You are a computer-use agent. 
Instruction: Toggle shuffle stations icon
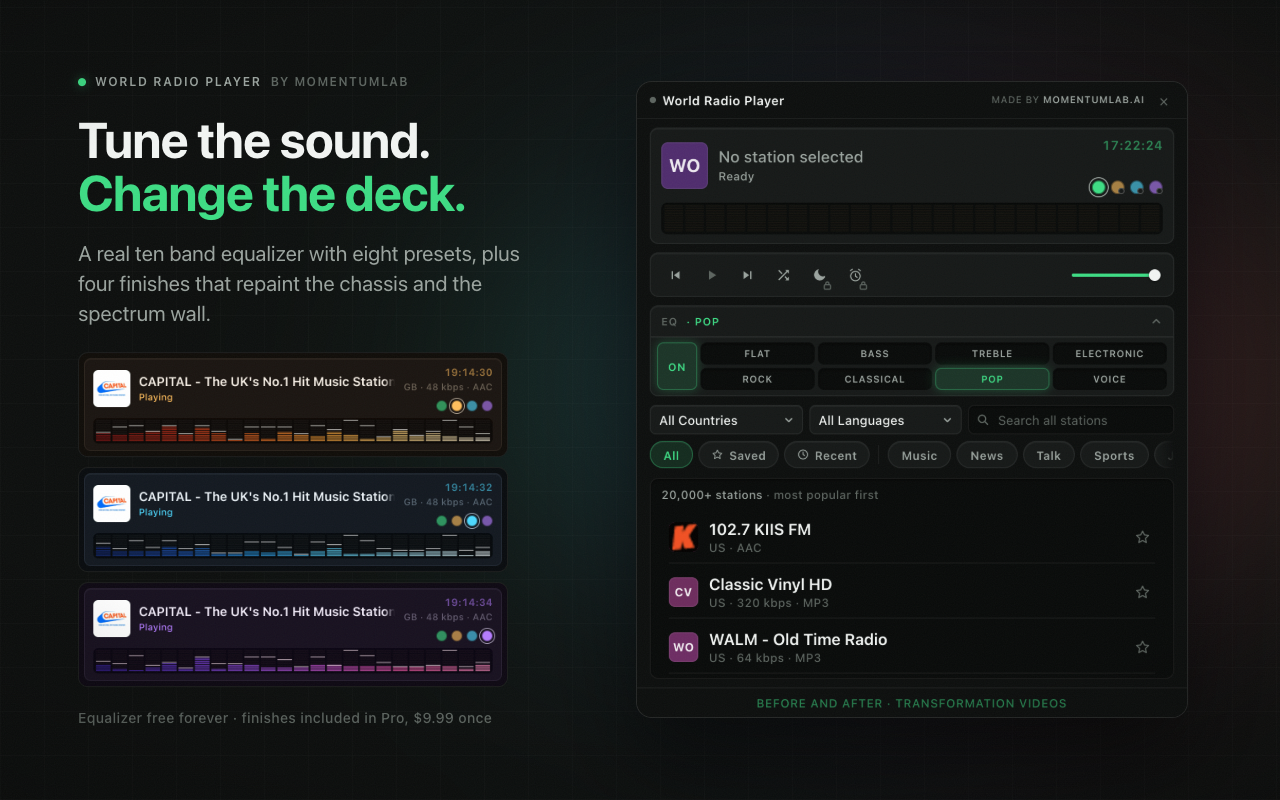784,275
